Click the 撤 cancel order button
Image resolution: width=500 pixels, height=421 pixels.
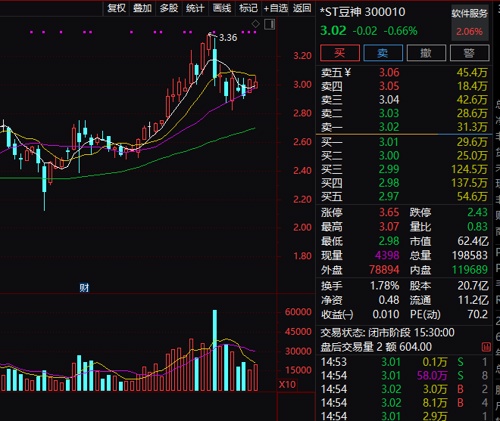pyautogui.click(x=426, y=53)
